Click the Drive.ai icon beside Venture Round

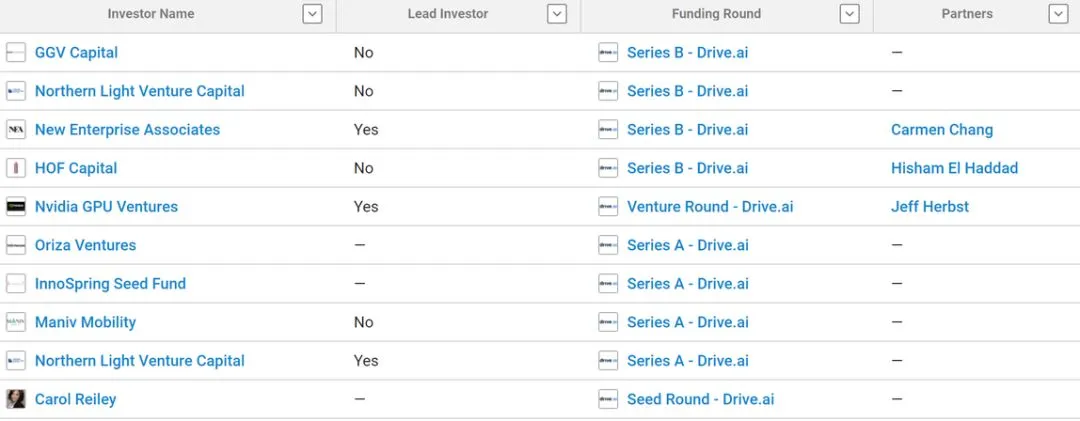(608, 207)
